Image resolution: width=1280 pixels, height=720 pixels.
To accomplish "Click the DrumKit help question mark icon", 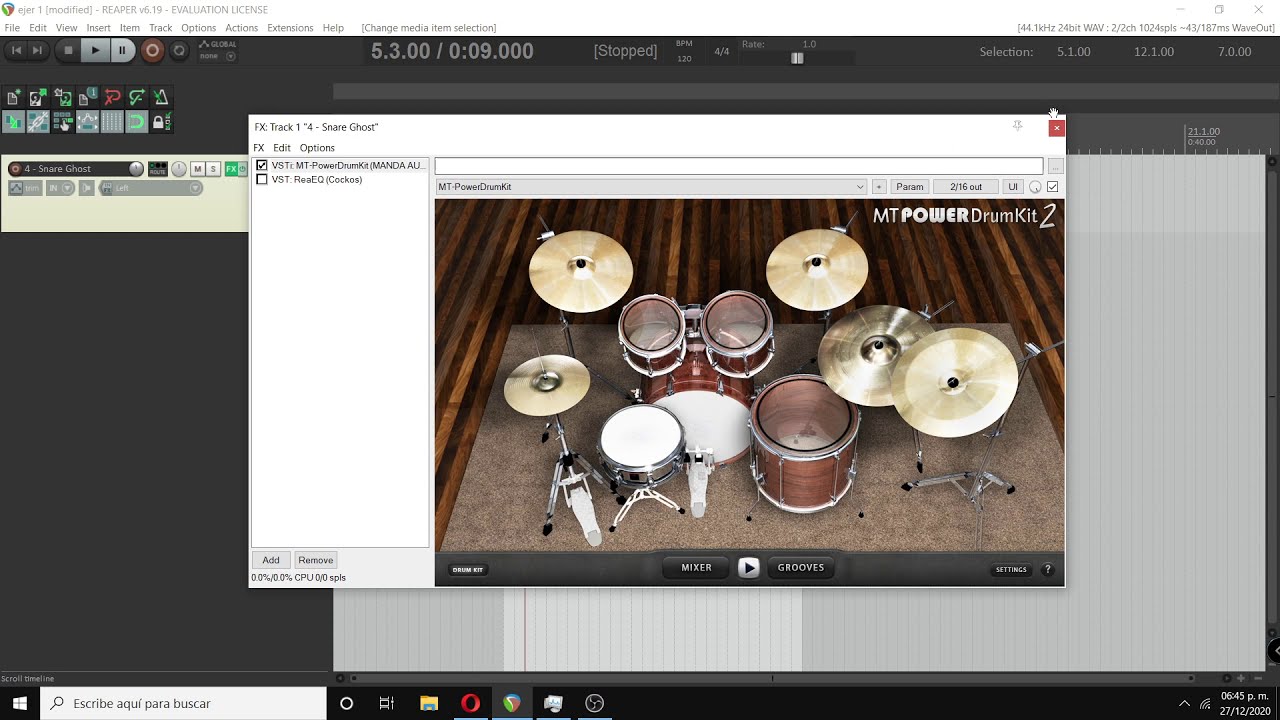I will [x=1048, y=570].
